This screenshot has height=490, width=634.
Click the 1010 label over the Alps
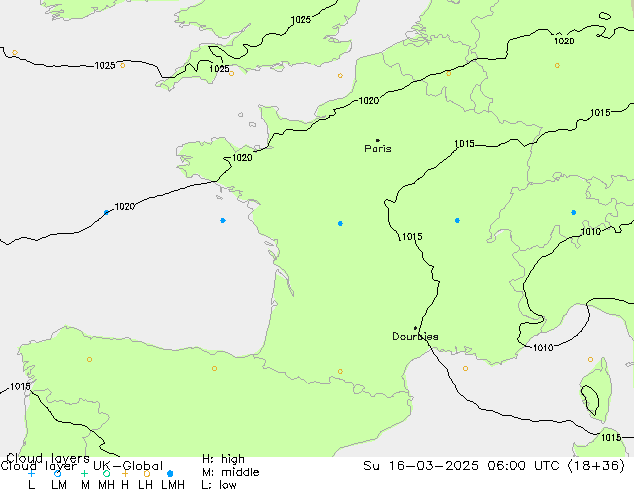tap(591, 232)
